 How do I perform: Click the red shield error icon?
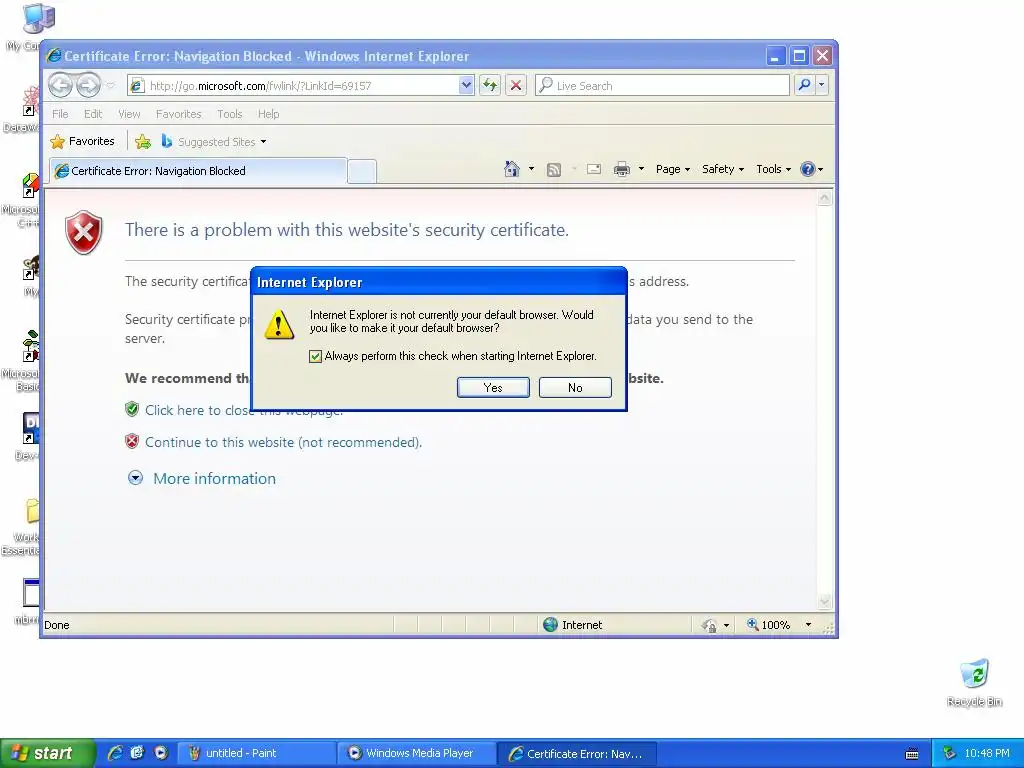(x=84, y=232)
